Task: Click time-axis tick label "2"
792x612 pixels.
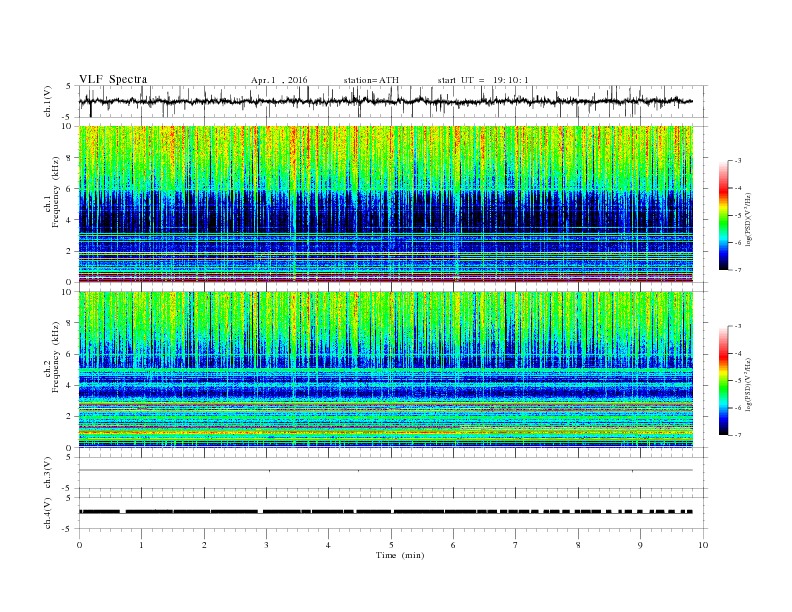Action: [x=204, y=545]
